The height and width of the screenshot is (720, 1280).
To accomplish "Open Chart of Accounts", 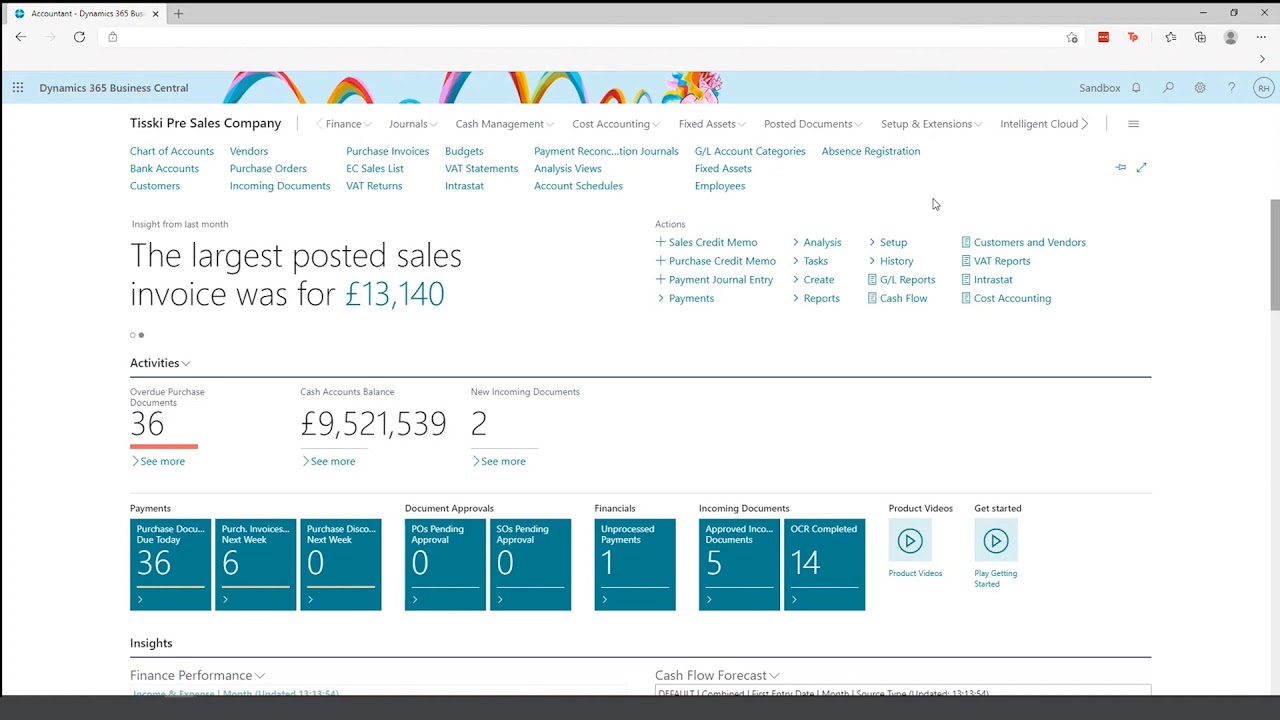I will (172, 151).
